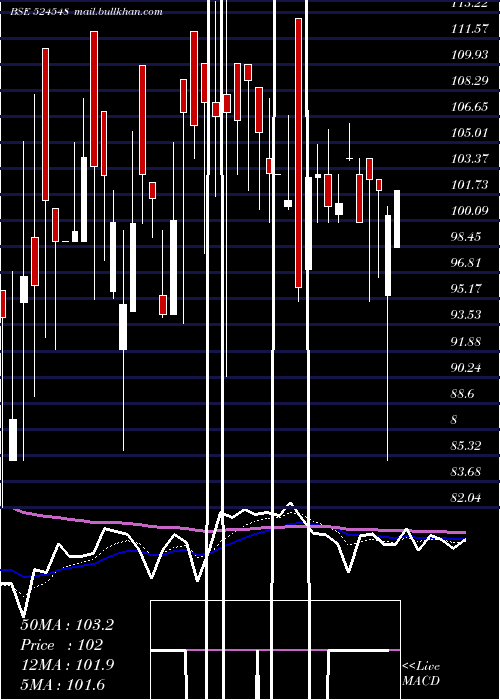Click the Price : 102 readout
Viewport: 500px width, 700px height.
coord(62,645)
